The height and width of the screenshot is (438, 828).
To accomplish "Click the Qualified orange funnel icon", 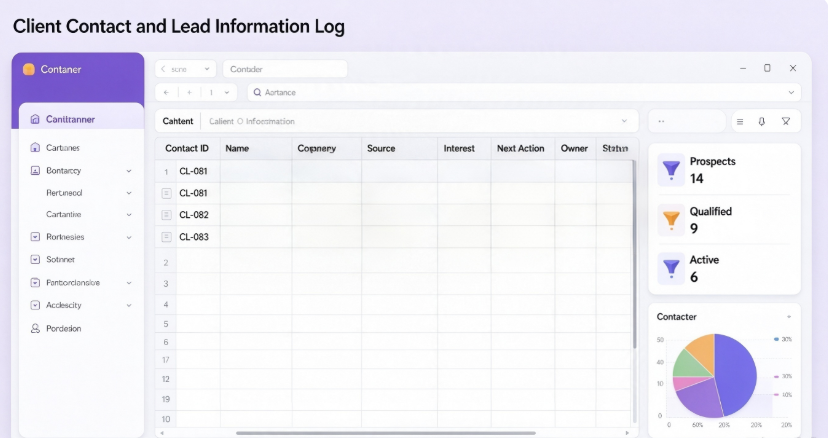I will pos(671,219).
